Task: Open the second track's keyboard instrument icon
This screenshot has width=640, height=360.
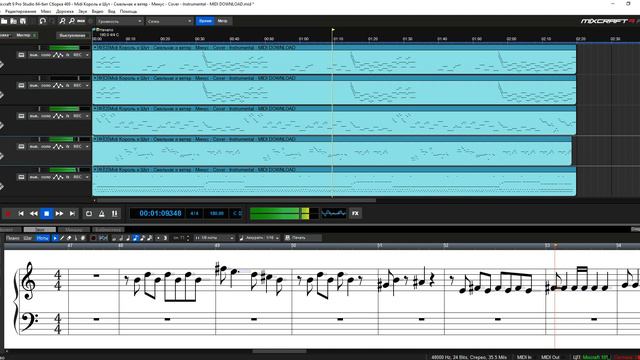Action: click(21, 85)
